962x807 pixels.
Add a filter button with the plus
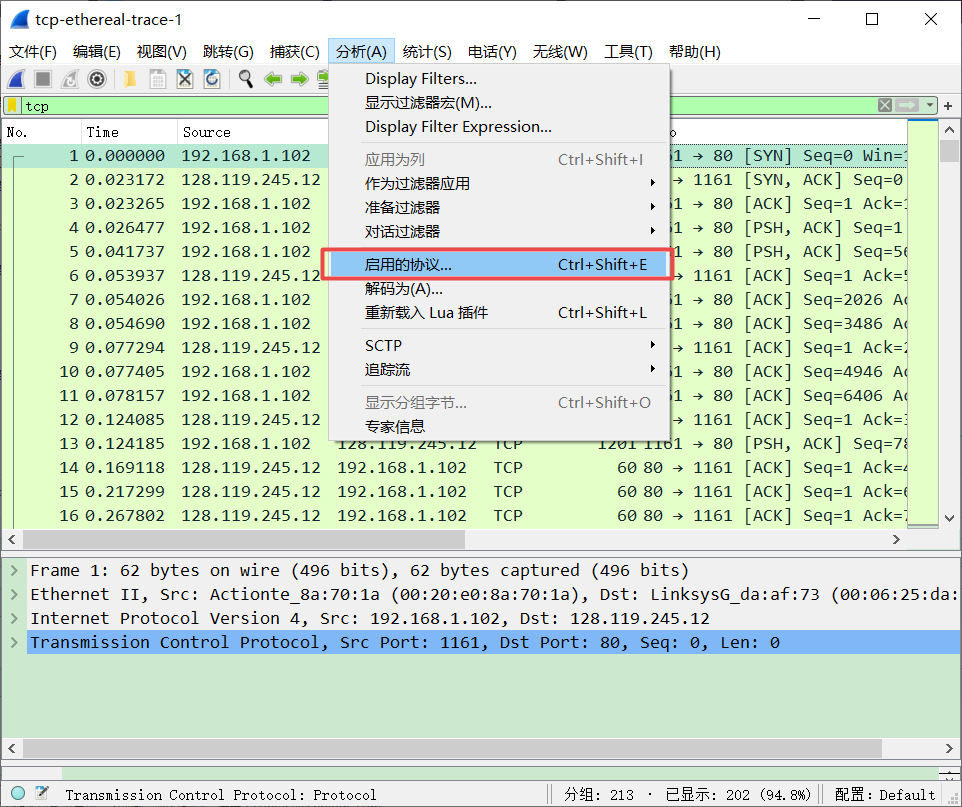click(x=948, y=106)
